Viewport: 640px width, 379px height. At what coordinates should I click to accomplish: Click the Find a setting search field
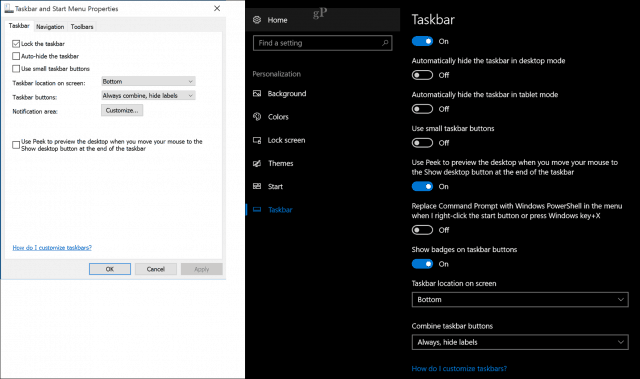pos(322,43)
